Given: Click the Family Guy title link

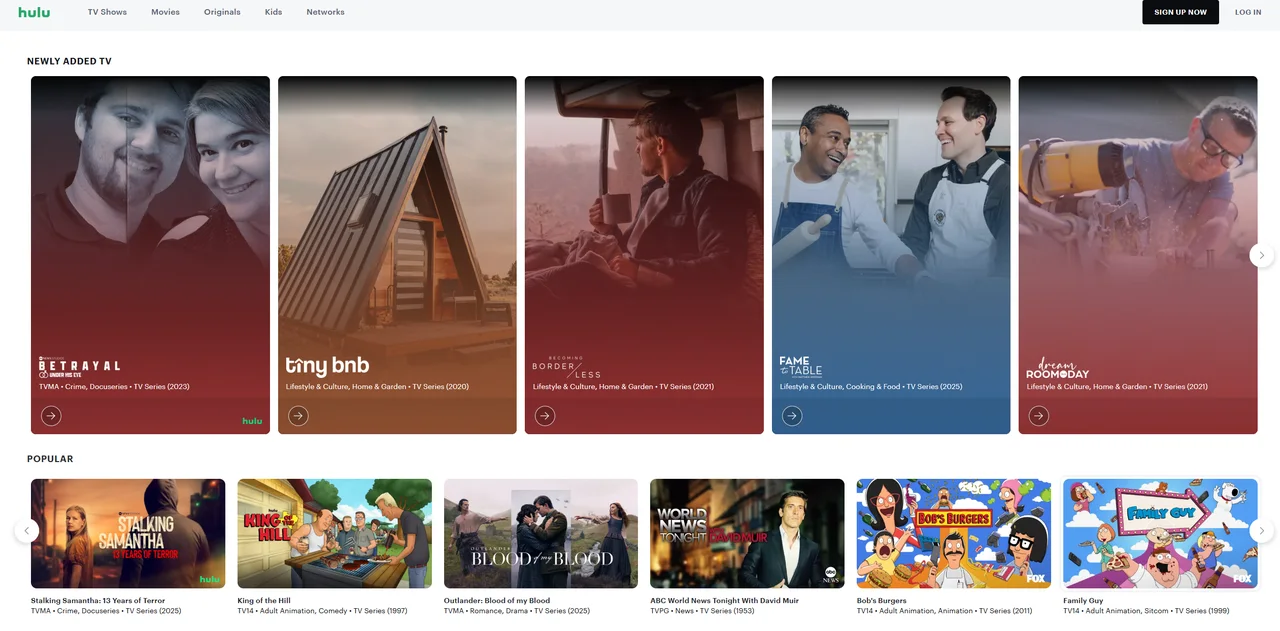Looking at the screenshot, I should click(1083, 601).
